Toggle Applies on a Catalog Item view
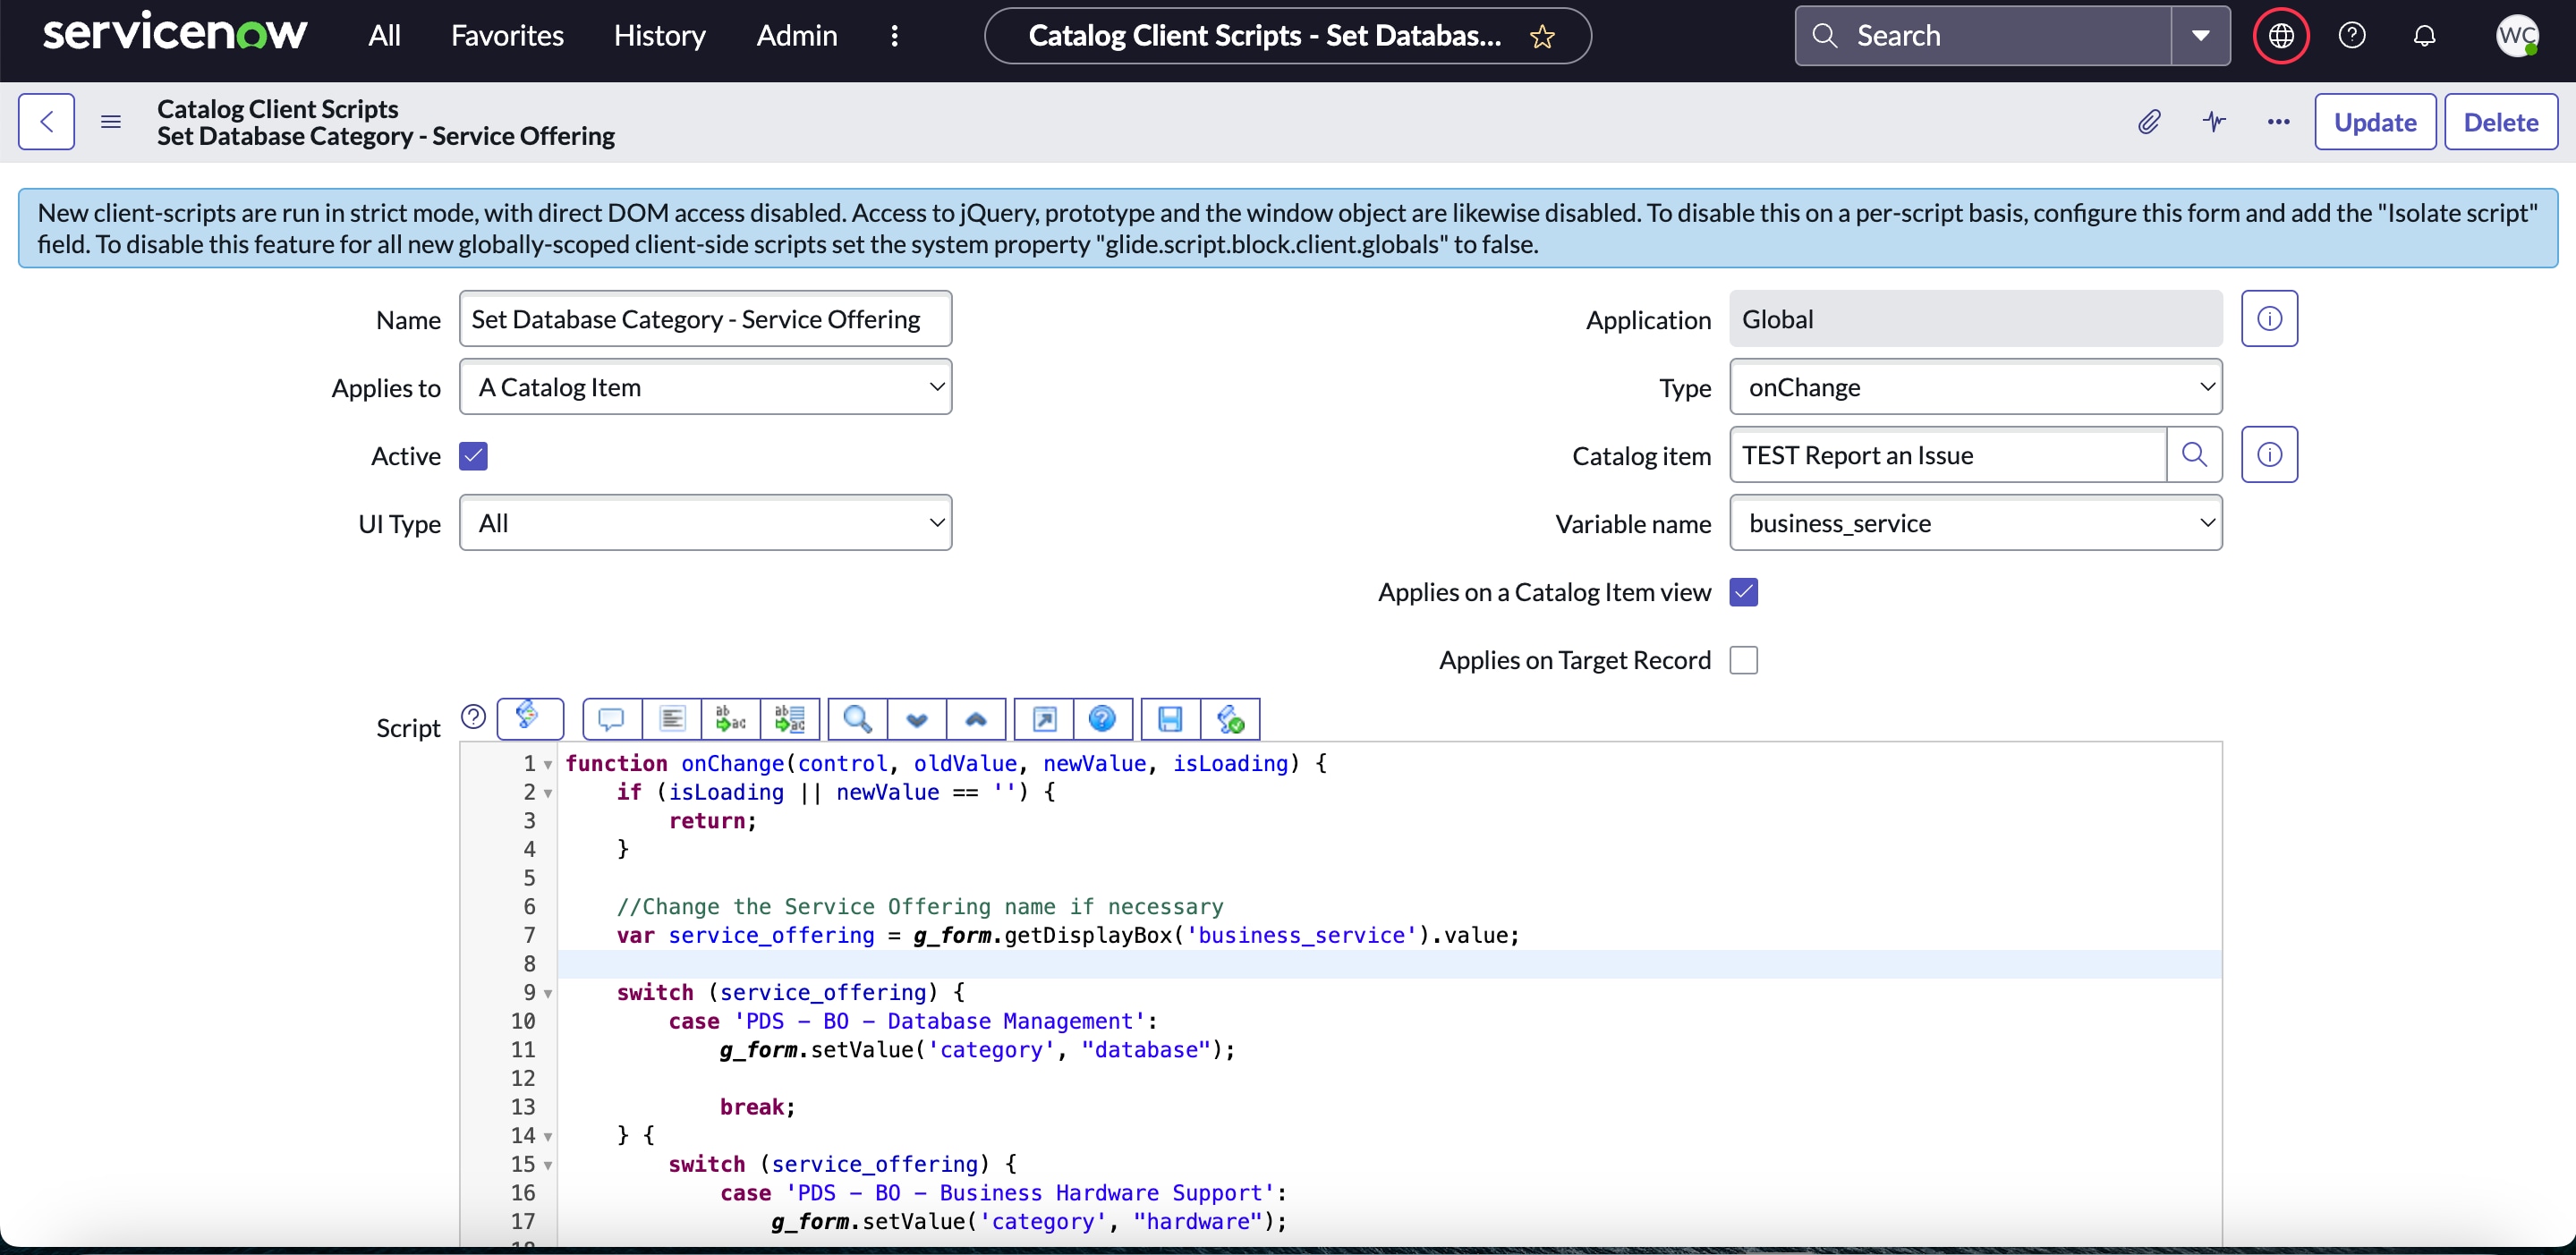Viewport: 2576px width, 1255px height. tap(1743, 592)
